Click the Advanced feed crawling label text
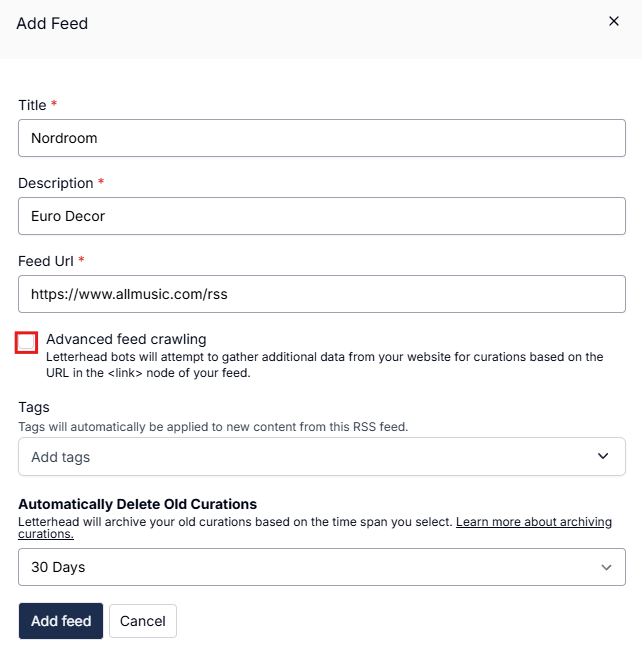The image size is (642, 655). (126, 339)
